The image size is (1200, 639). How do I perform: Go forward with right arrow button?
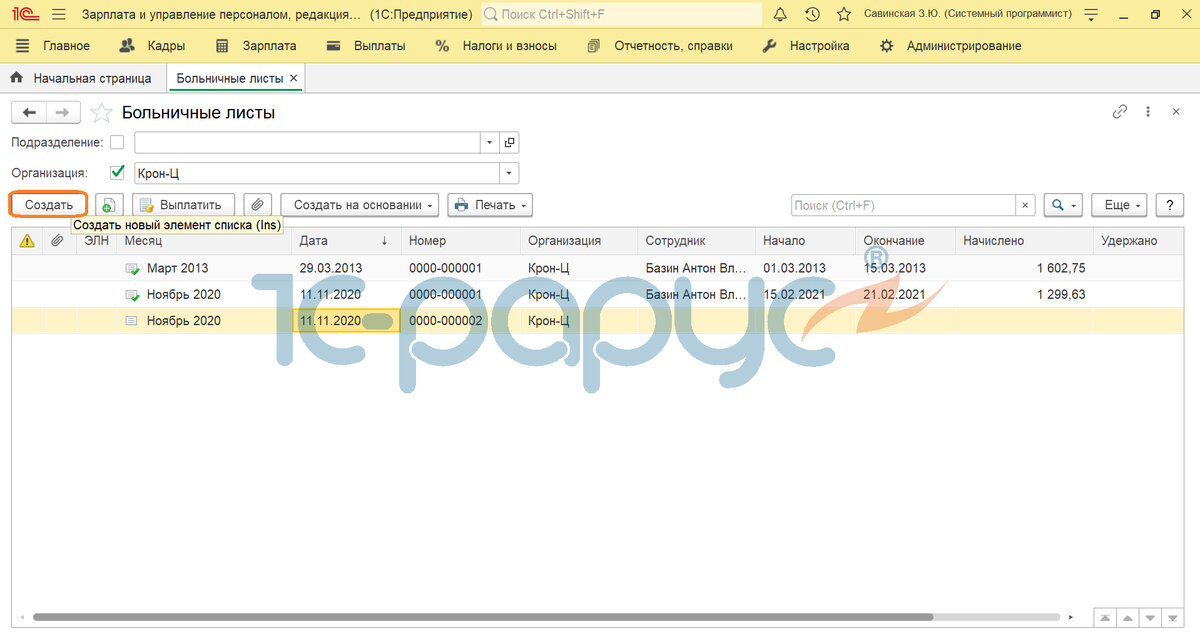tap(62, 113)
